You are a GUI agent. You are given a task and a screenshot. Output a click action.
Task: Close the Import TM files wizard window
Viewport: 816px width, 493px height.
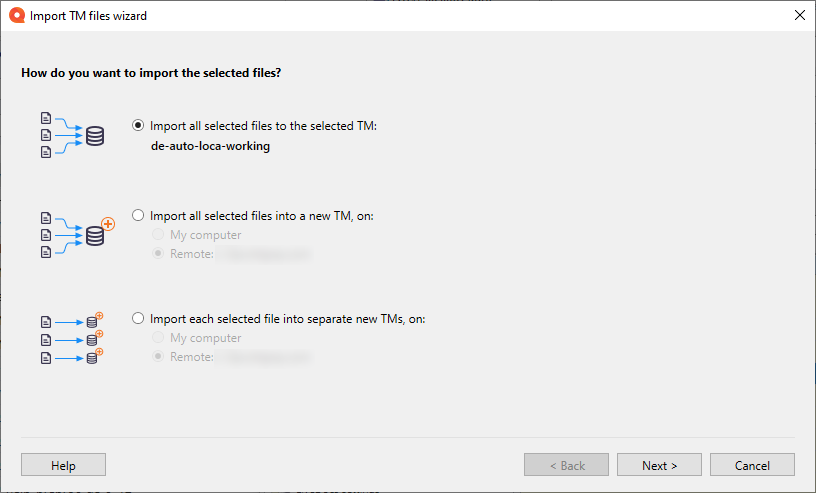click(x=799, y=15)
